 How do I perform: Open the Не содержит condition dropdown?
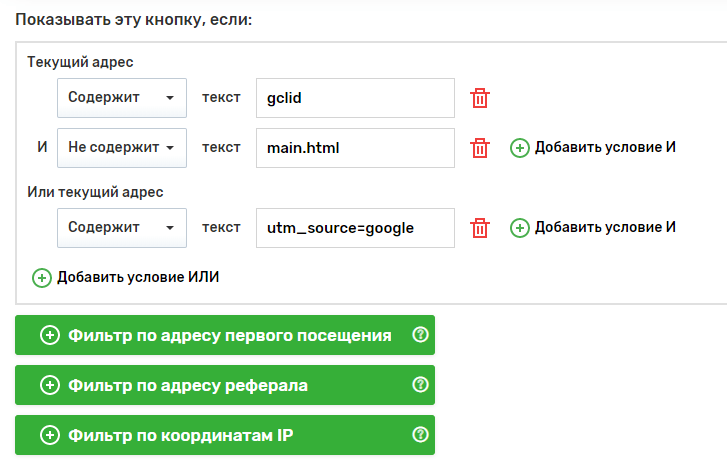121,148
